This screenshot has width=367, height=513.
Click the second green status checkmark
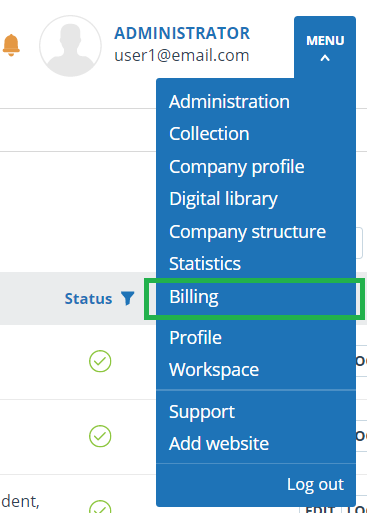pyautogui.click(x=100, y=436)
